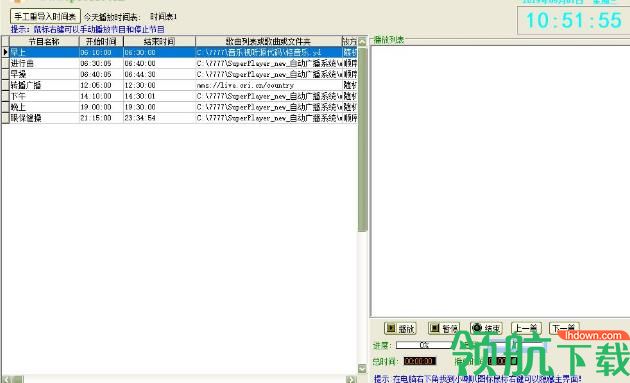Start playback with the 播放 button
Viewport: 630px width, 383px height.
400,328
